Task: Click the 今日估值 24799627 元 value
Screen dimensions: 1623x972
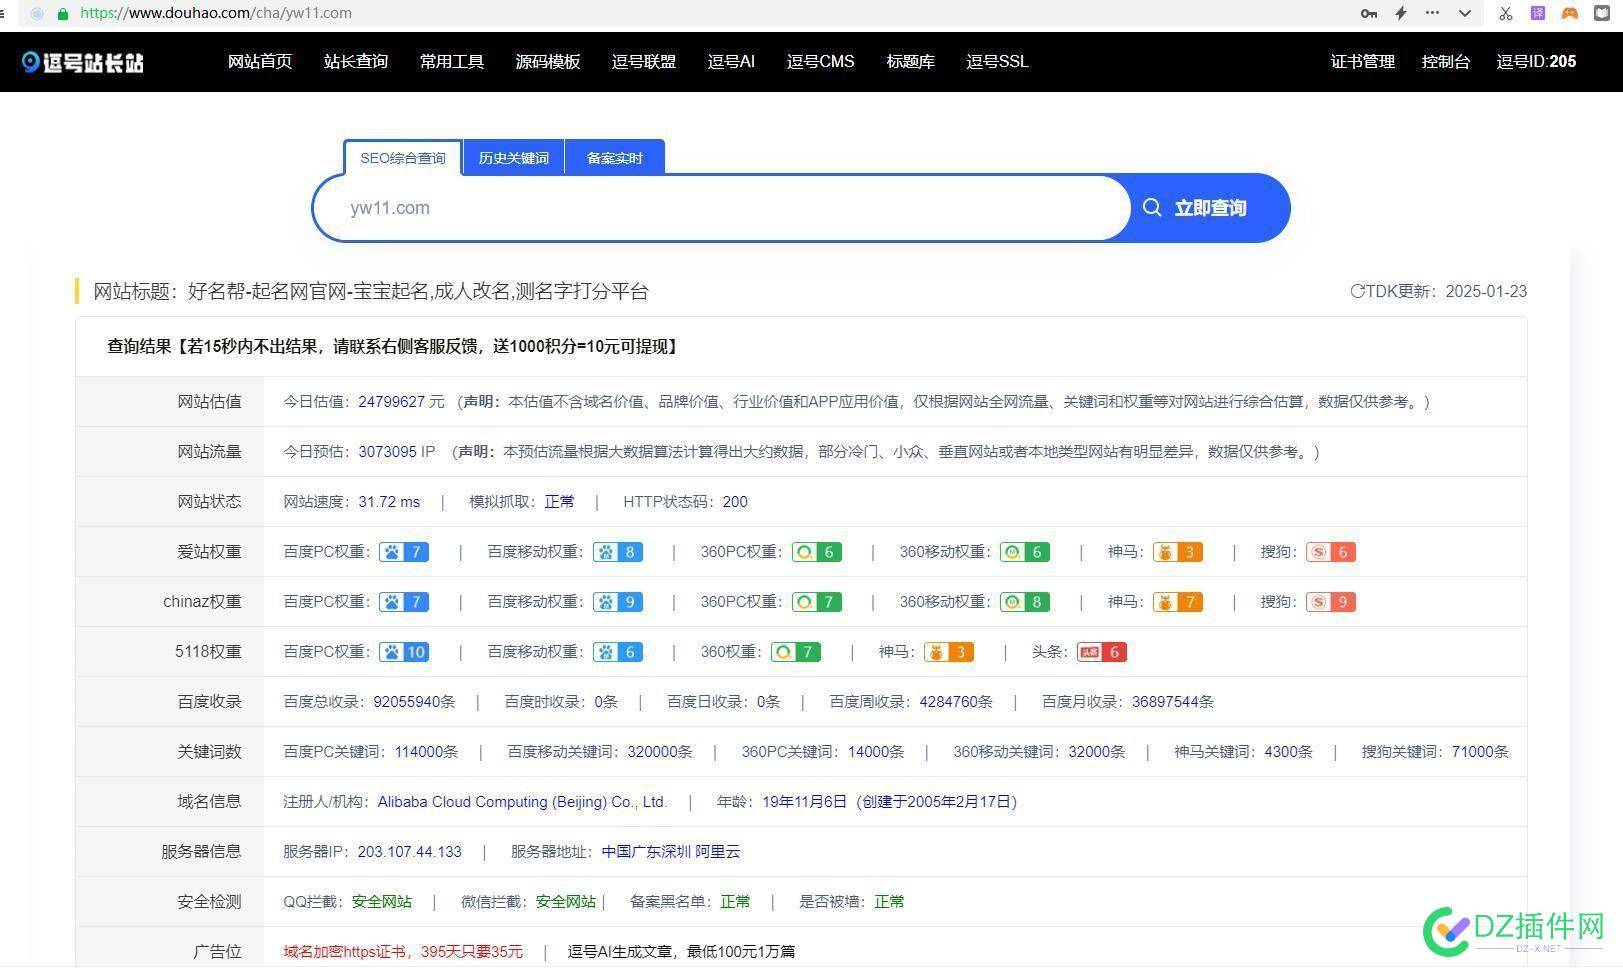Action: [x=401, y=402]
